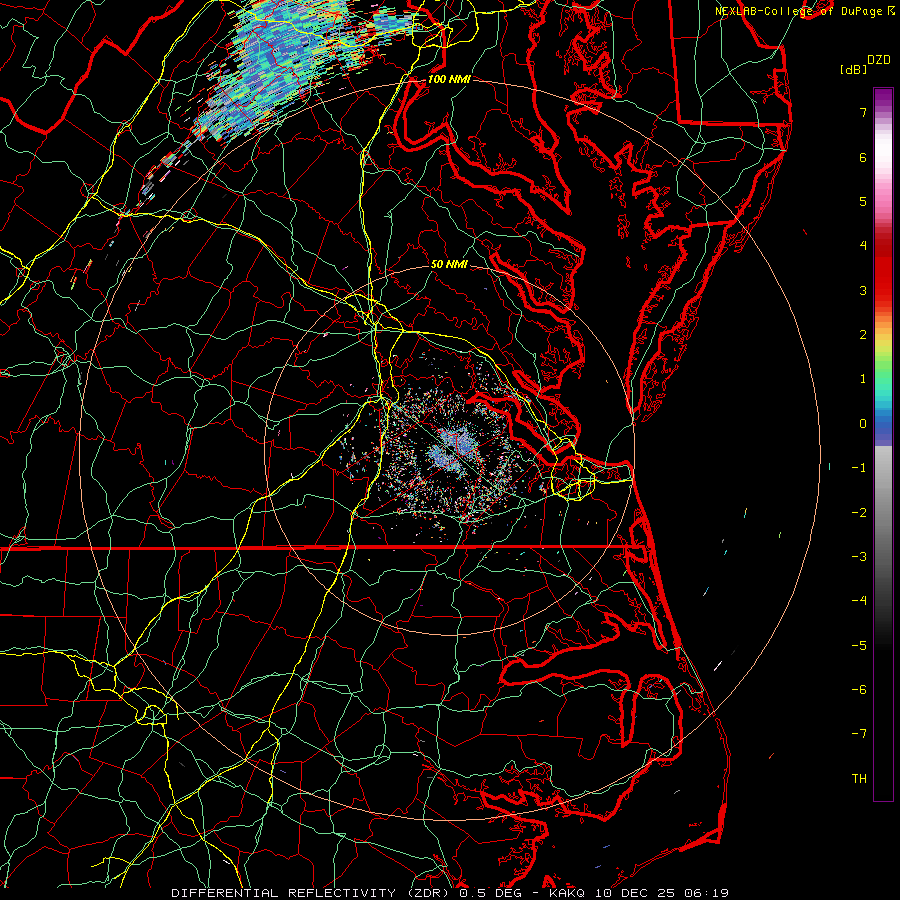Click legend value -3 on the color scale

tap(859, 557)
